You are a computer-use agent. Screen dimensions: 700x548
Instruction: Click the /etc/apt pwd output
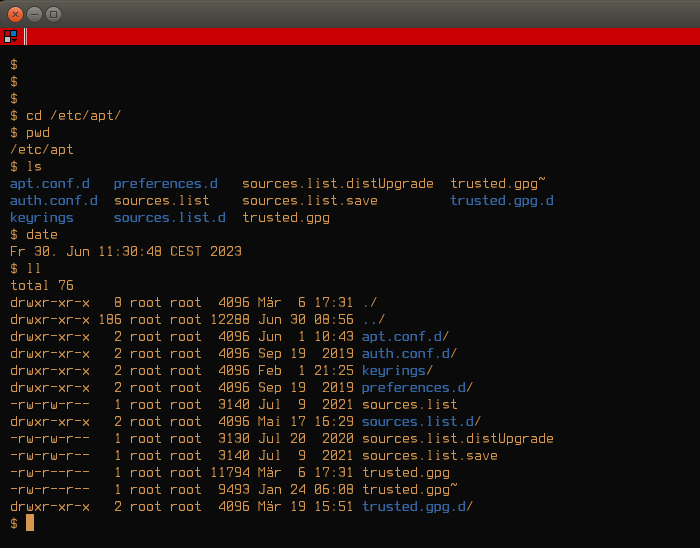pos(42,149)
